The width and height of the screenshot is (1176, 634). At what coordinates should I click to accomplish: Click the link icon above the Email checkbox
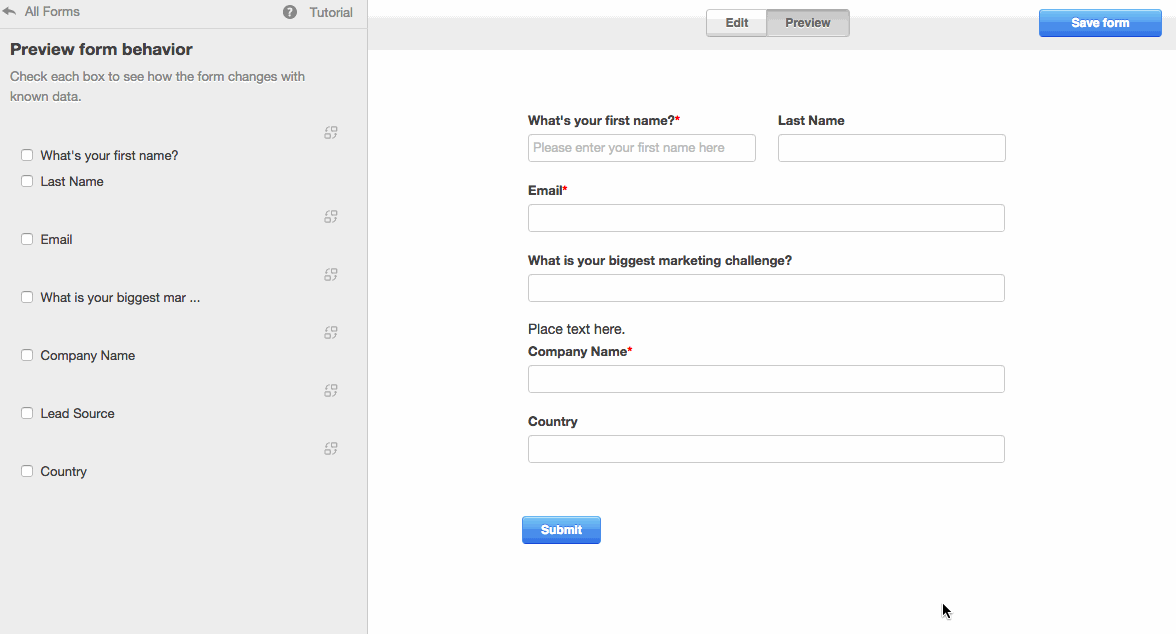coord(331,217)
